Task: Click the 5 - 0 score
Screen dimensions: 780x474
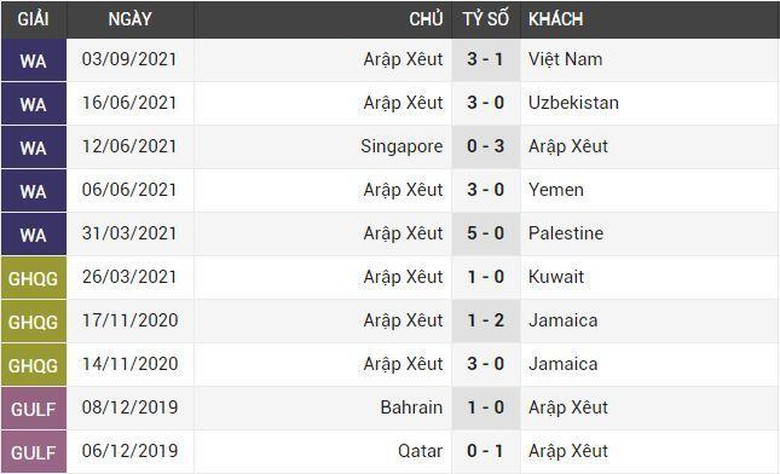Action: click(x=486, y=233)
